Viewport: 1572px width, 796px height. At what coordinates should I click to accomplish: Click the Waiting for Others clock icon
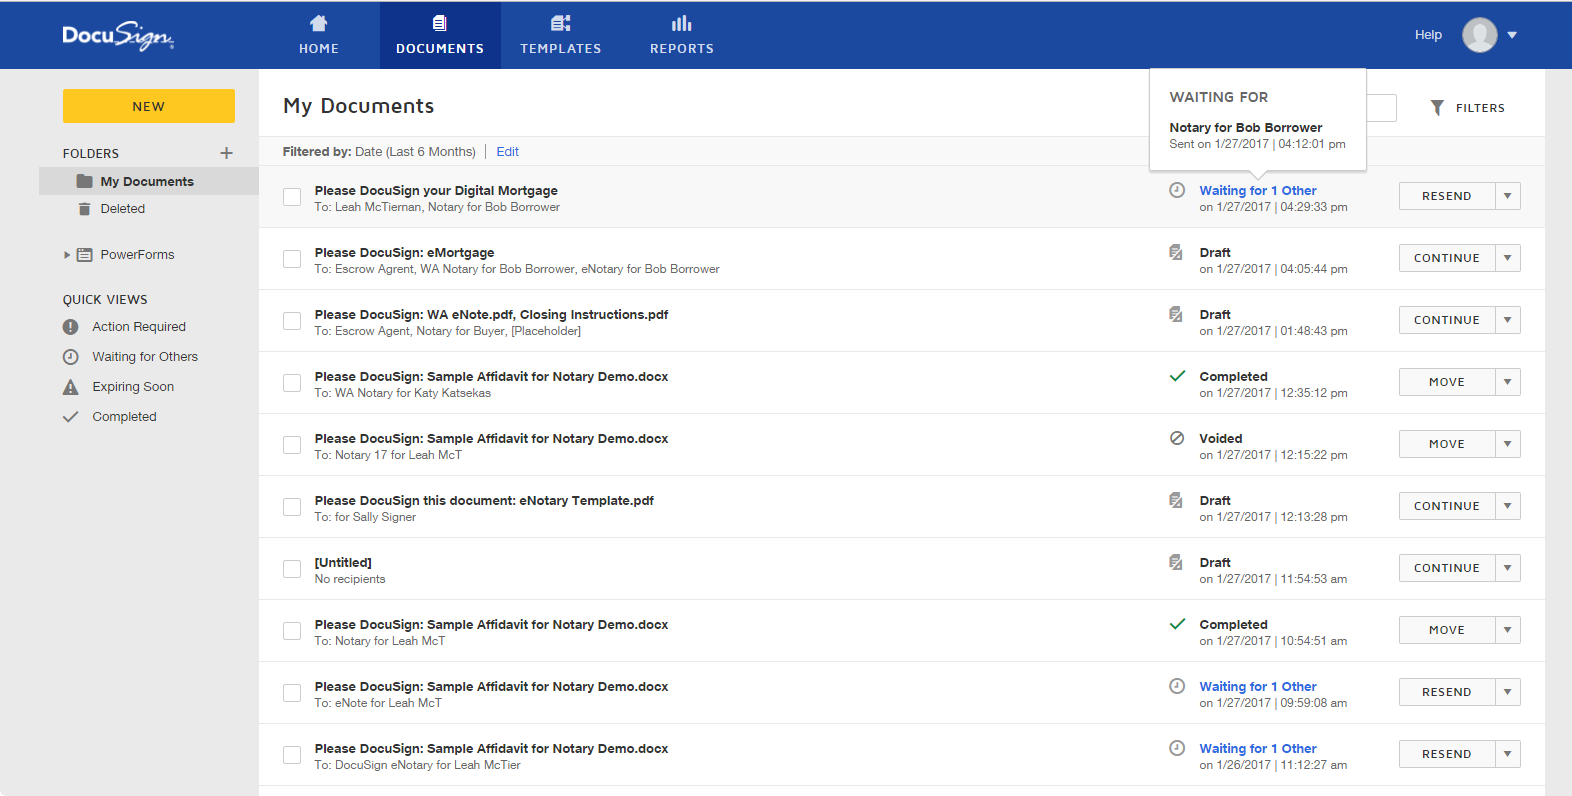tap(71, 357)
